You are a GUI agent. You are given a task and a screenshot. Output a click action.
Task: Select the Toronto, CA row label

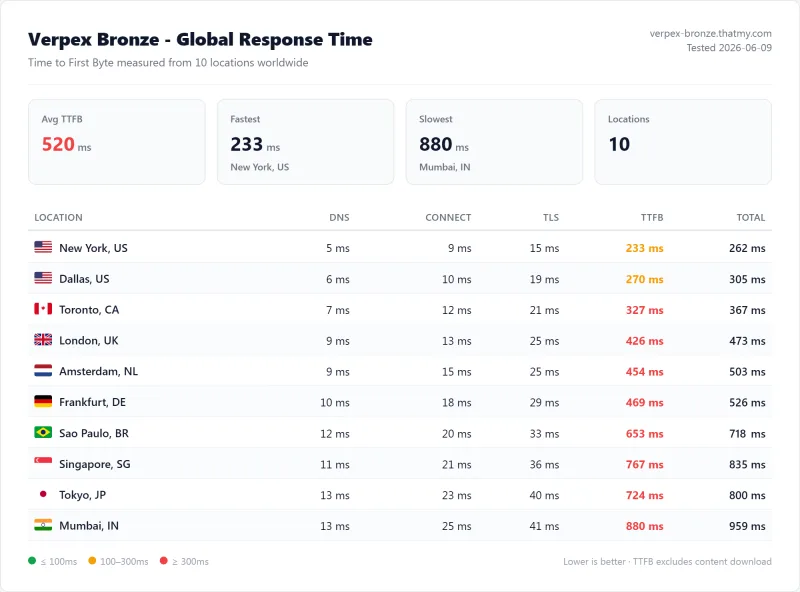[x=89, y=310]
